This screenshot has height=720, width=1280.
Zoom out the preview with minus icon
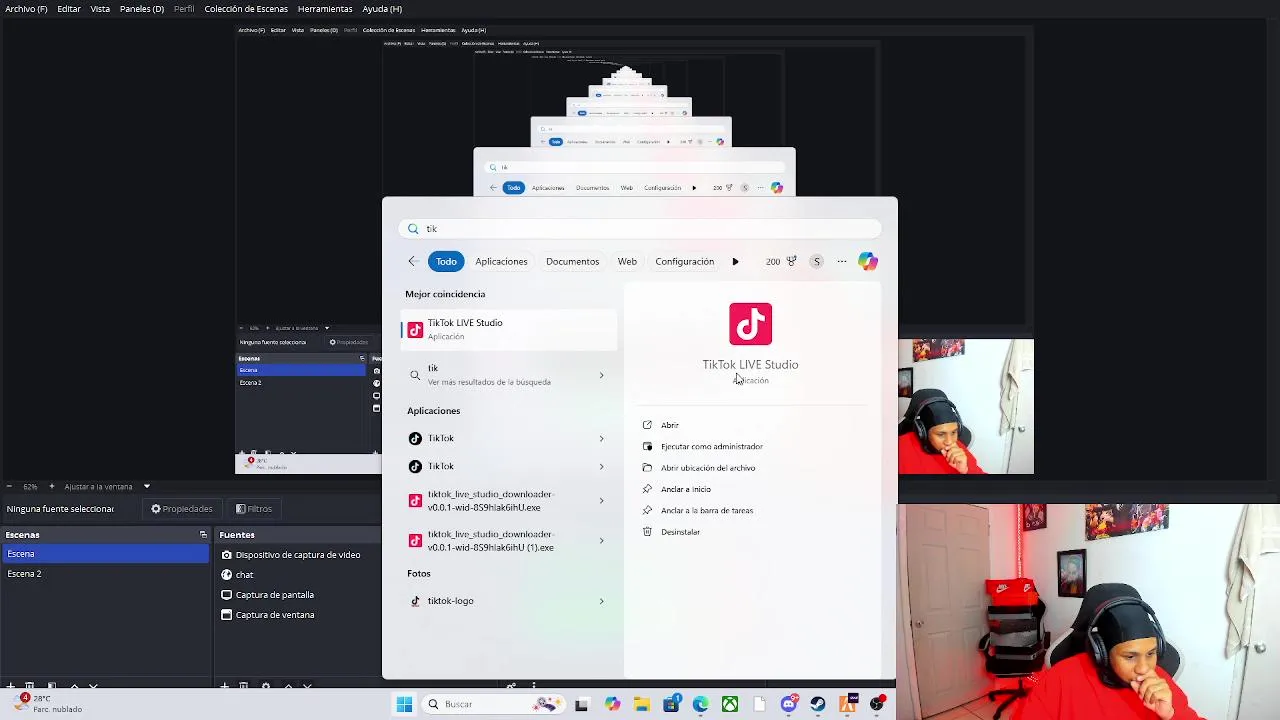[x=9, y=486]
